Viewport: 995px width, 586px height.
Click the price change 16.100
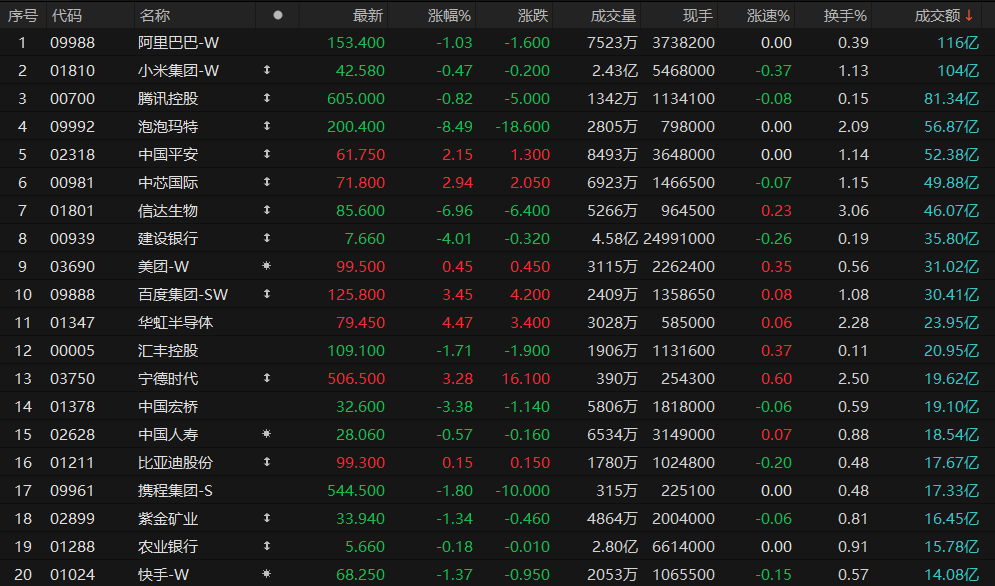coord(525,378)
